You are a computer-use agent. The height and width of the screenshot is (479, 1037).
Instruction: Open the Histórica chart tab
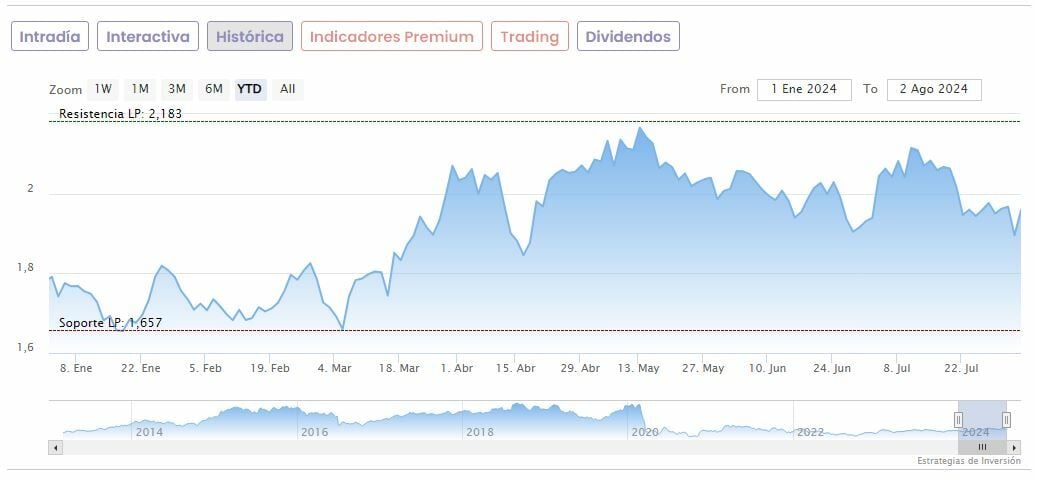tap(250, 37)
